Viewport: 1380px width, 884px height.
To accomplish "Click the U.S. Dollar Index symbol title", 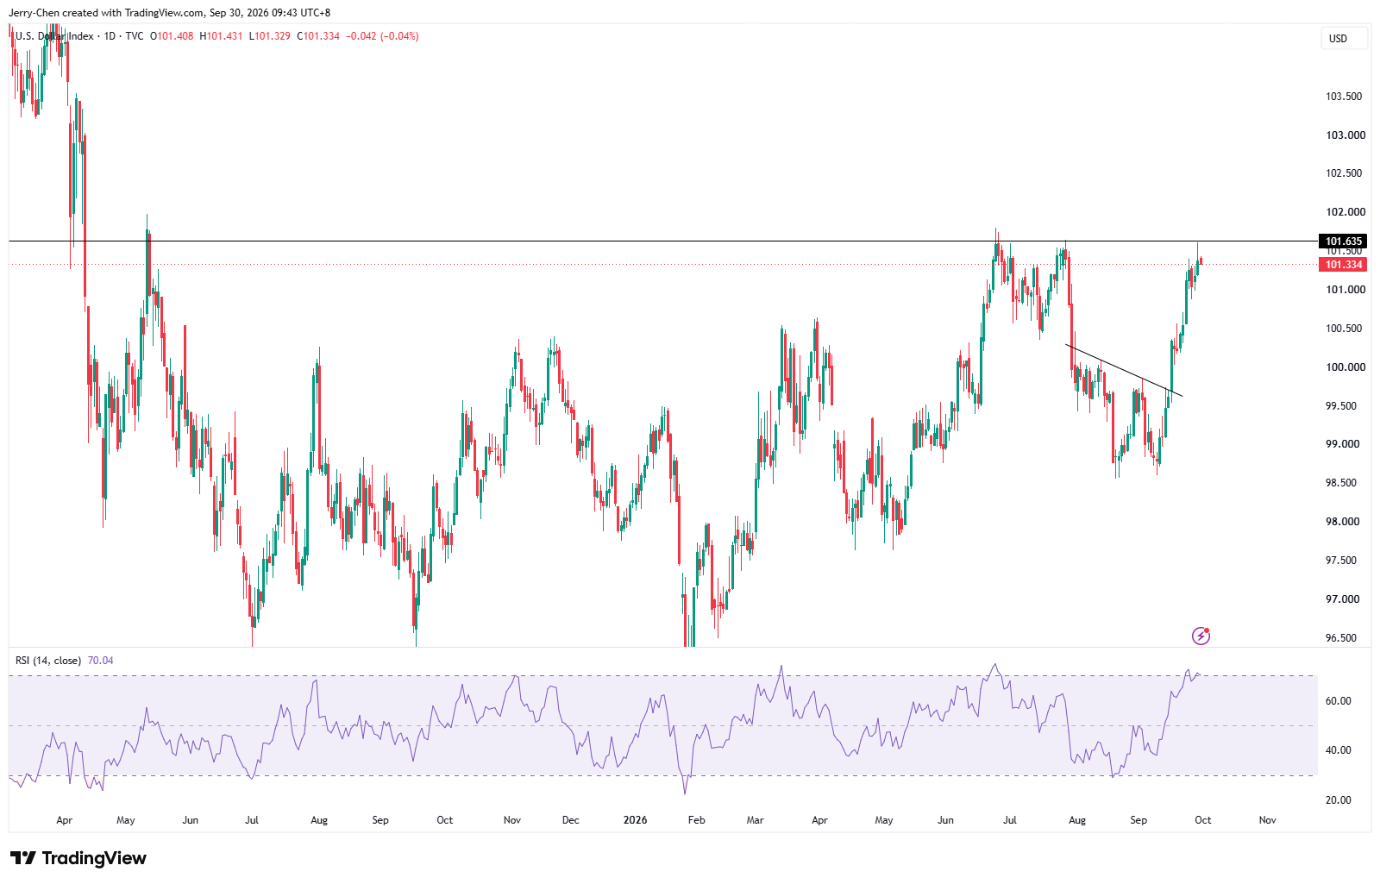I will click(x=54, y=36).
